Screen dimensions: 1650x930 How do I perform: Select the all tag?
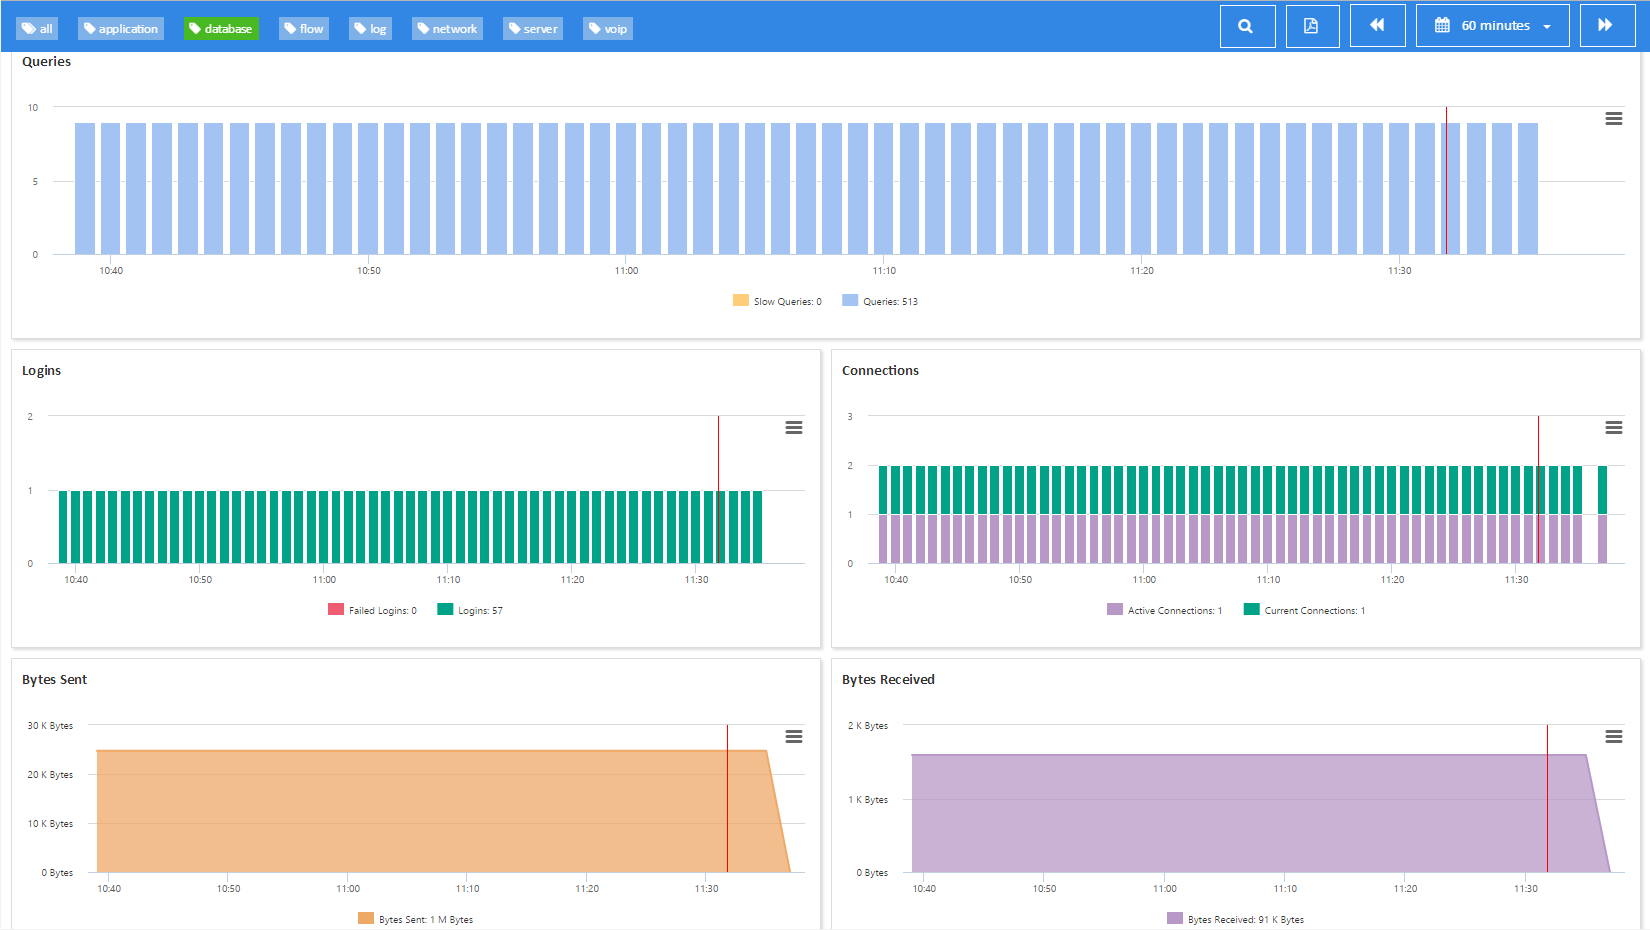coord(37,28)
